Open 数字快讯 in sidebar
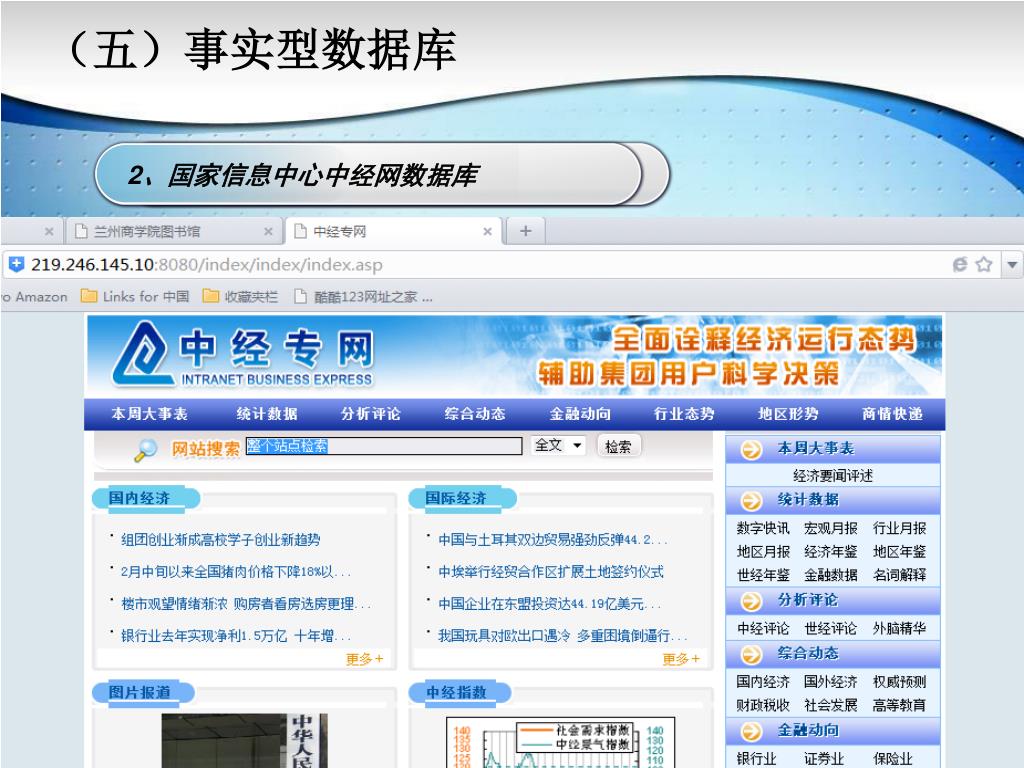The image size is (1024, 768). (763, 528)
